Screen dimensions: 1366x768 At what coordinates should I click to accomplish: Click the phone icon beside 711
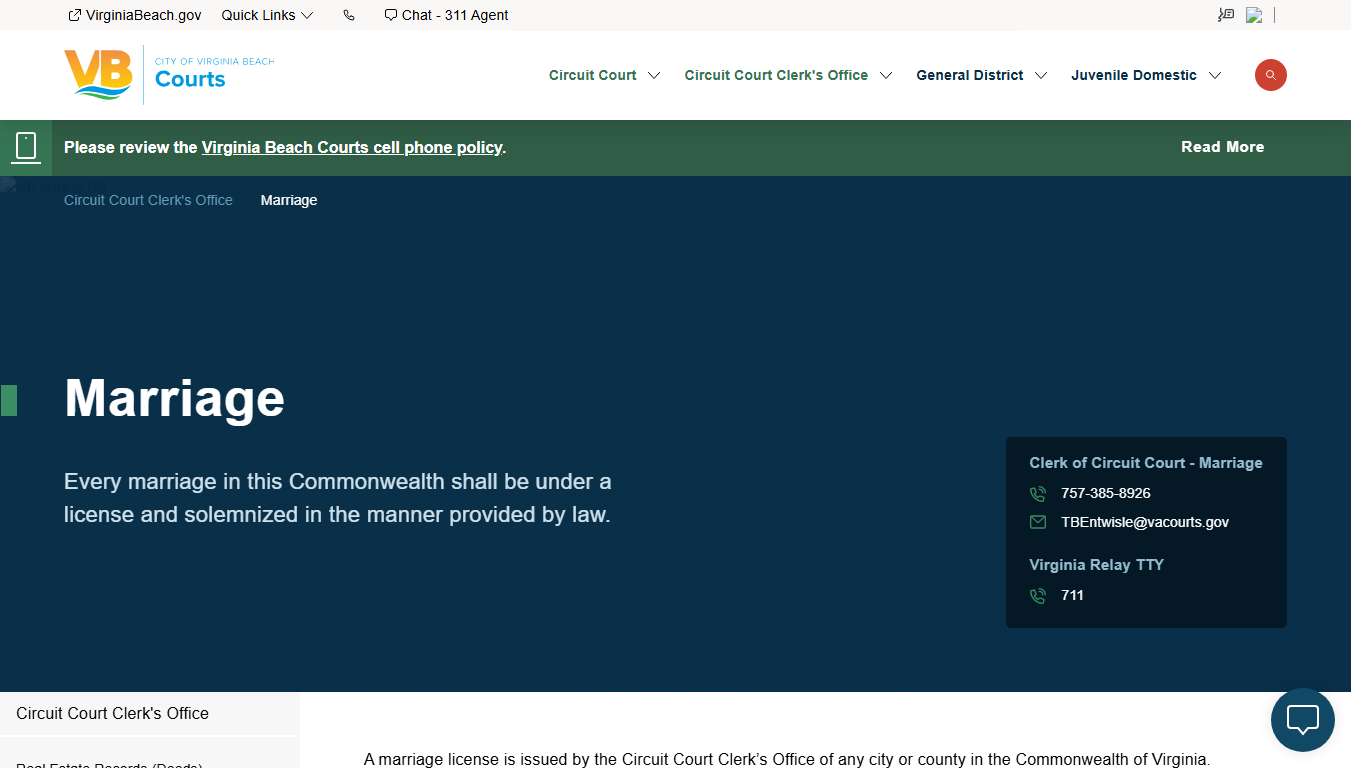tap(1038, 596)
